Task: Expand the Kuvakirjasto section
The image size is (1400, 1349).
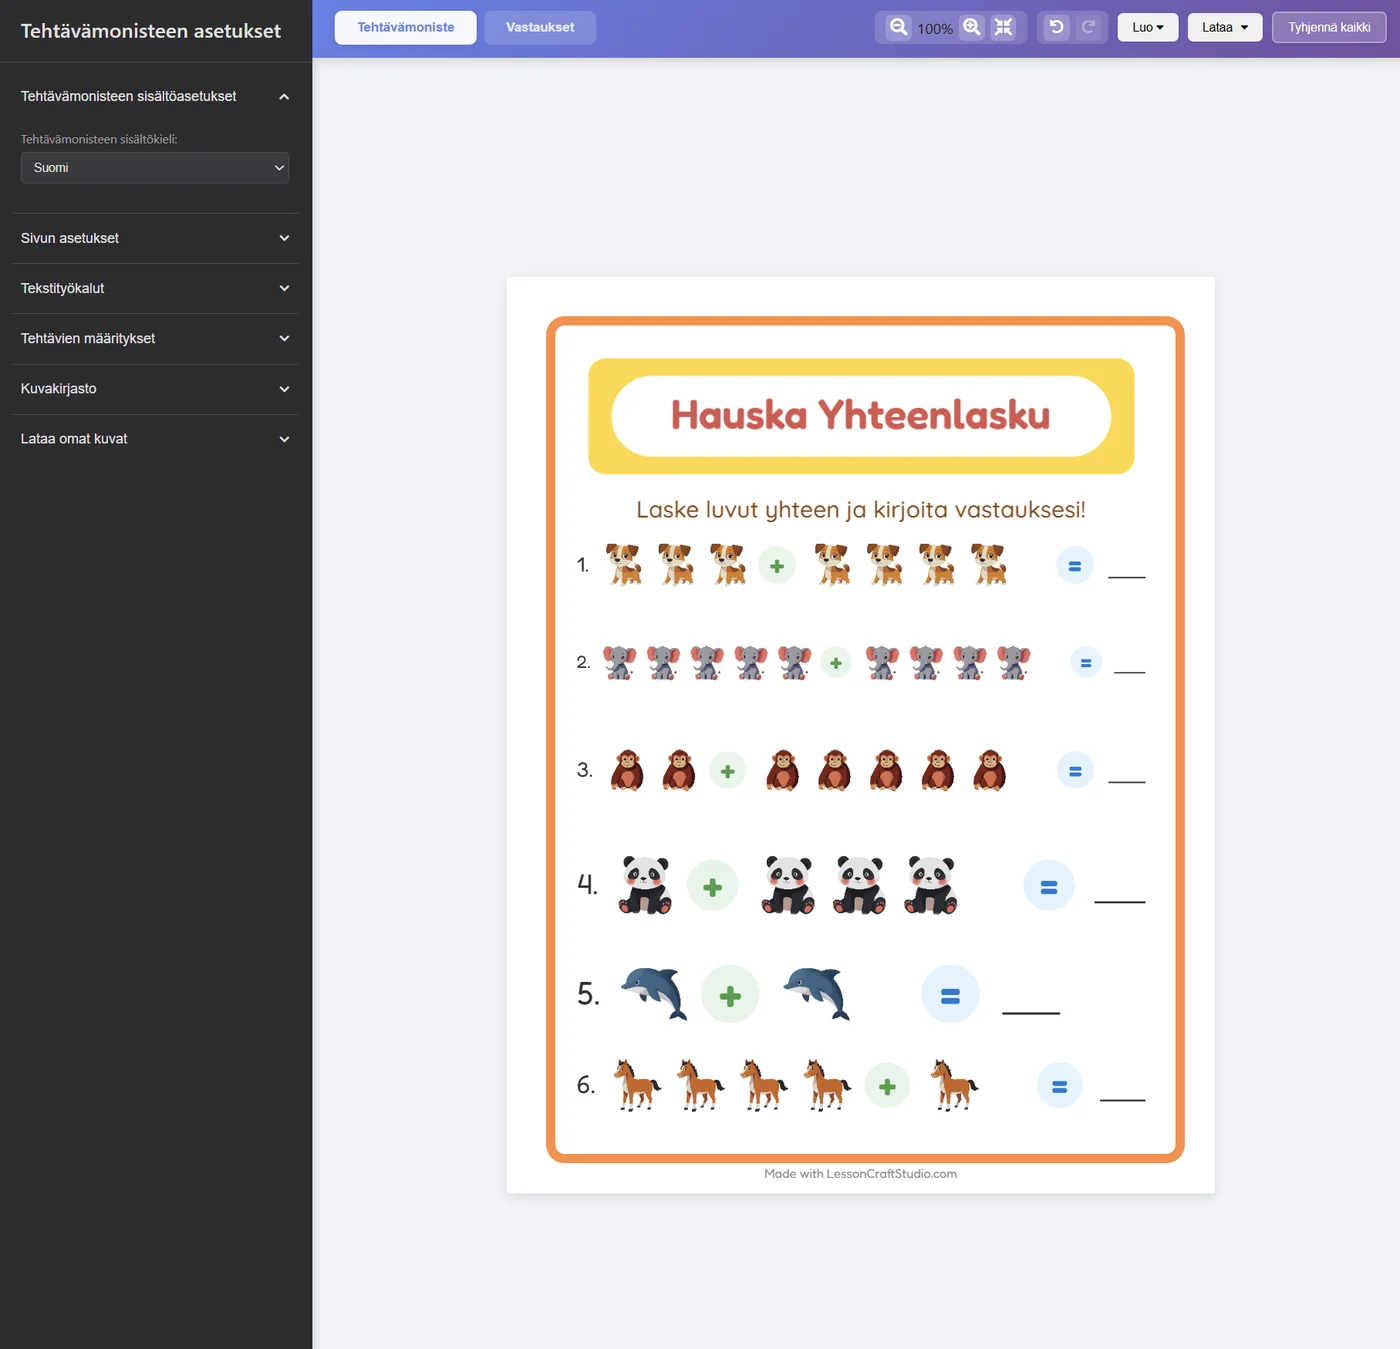Action: tap(155, 389)
